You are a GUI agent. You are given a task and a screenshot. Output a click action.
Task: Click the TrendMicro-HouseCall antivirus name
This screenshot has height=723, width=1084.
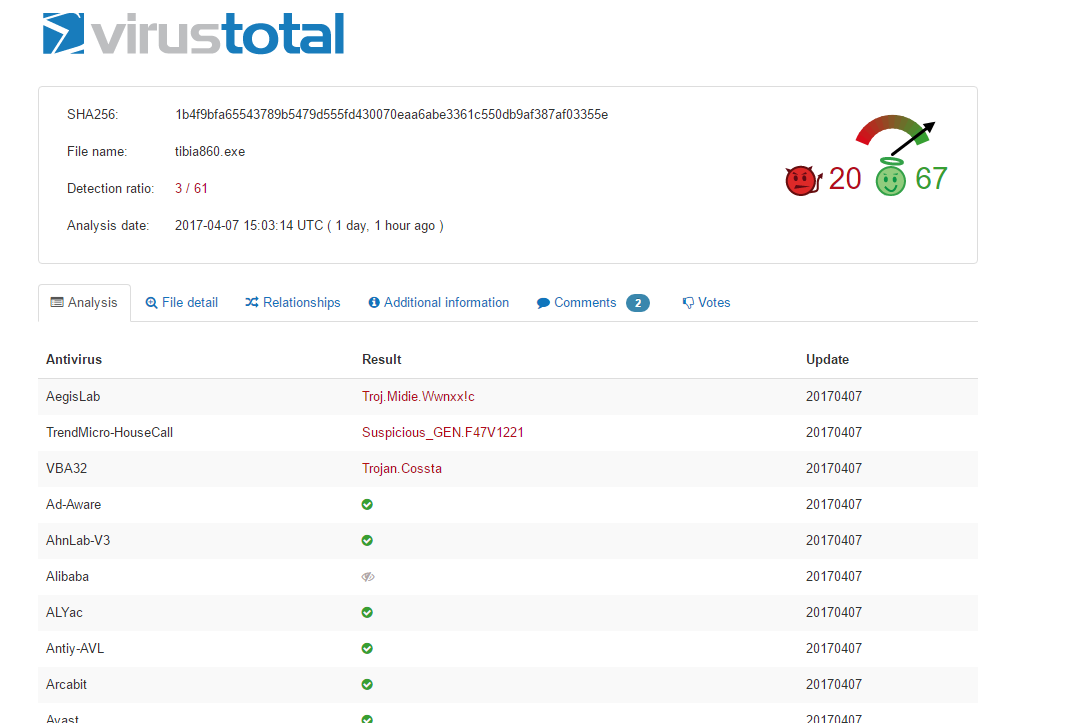[109, 433]
